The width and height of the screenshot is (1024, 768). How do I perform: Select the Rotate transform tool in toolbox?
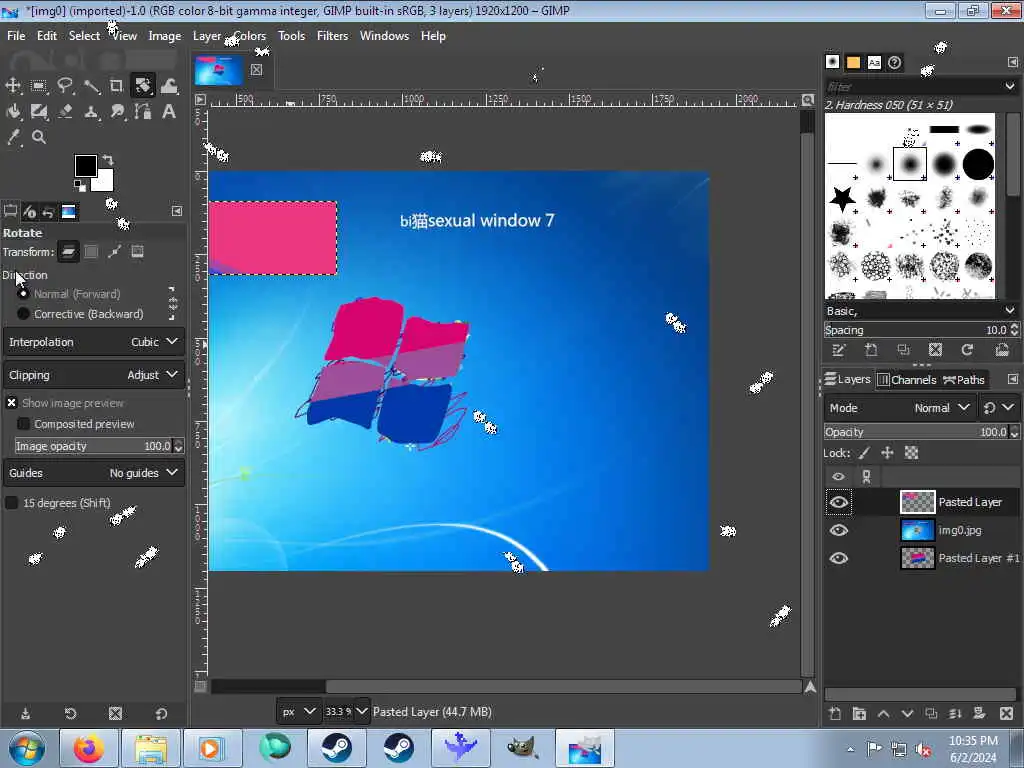(x=142, y=86)
